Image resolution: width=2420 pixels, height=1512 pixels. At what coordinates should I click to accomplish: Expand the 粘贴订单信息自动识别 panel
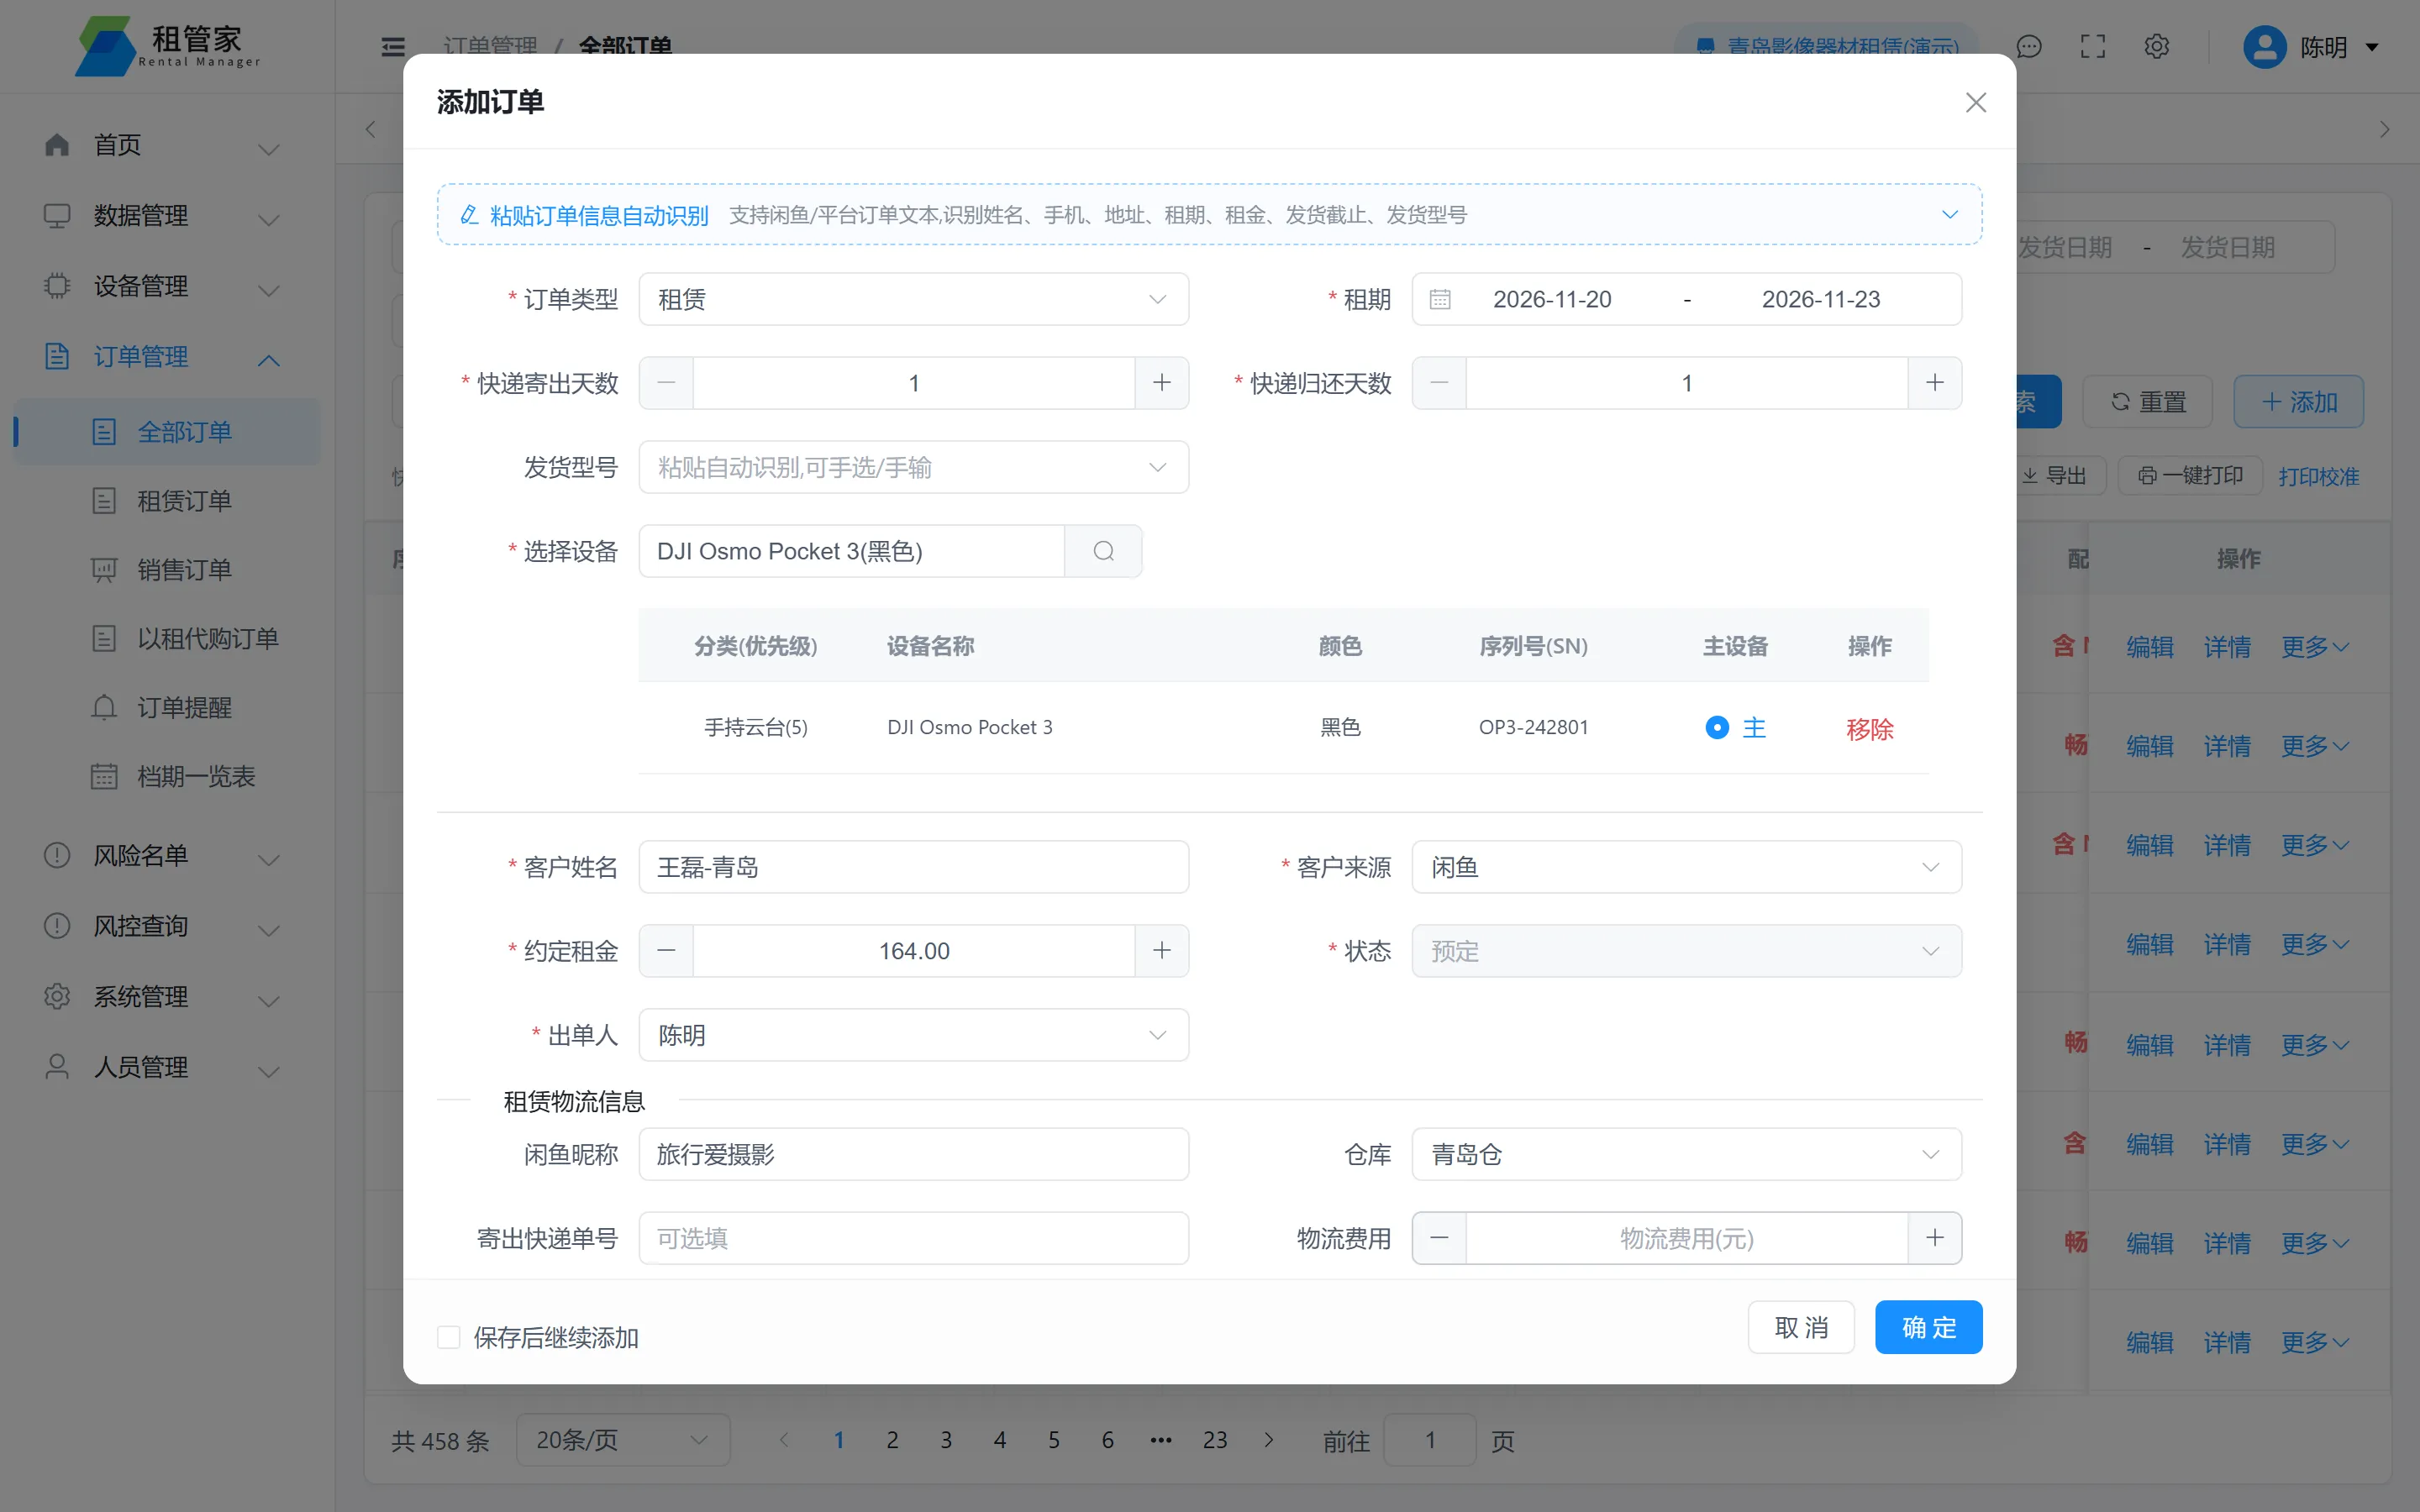pos(1209,214)
